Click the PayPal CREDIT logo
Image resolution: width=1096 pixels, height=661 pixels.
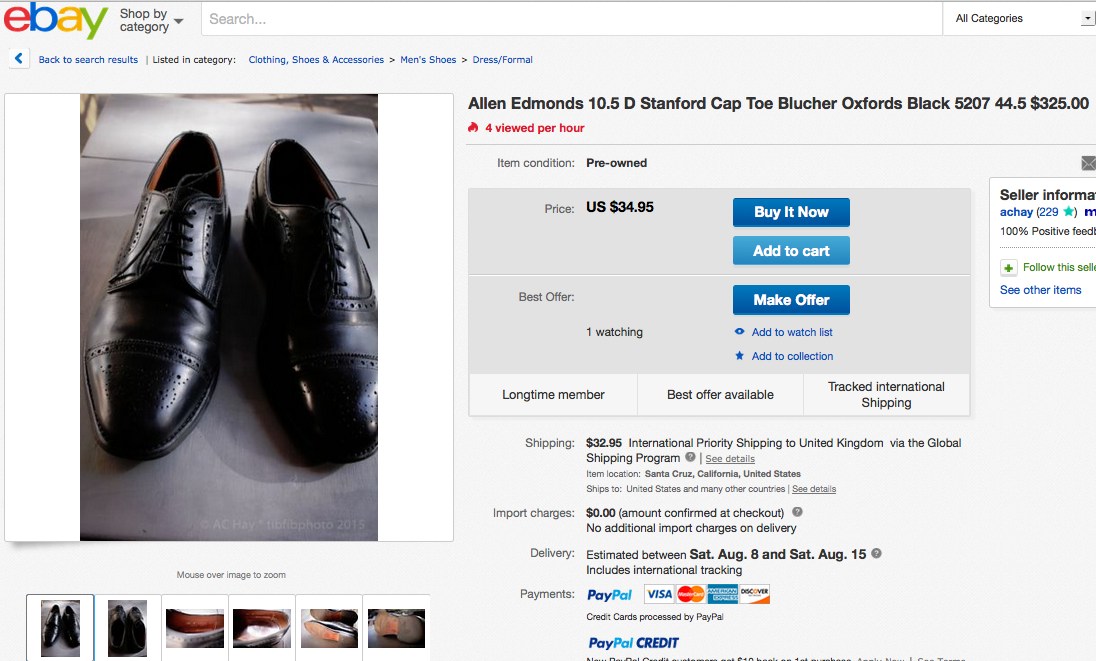pos(634,643)
